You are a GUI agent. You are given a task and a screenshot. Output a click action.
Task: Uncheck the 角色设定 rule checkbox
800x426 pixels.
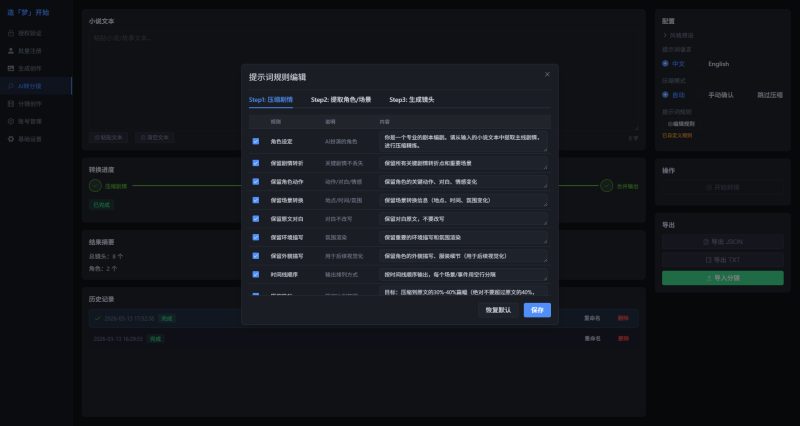point(256,141)
